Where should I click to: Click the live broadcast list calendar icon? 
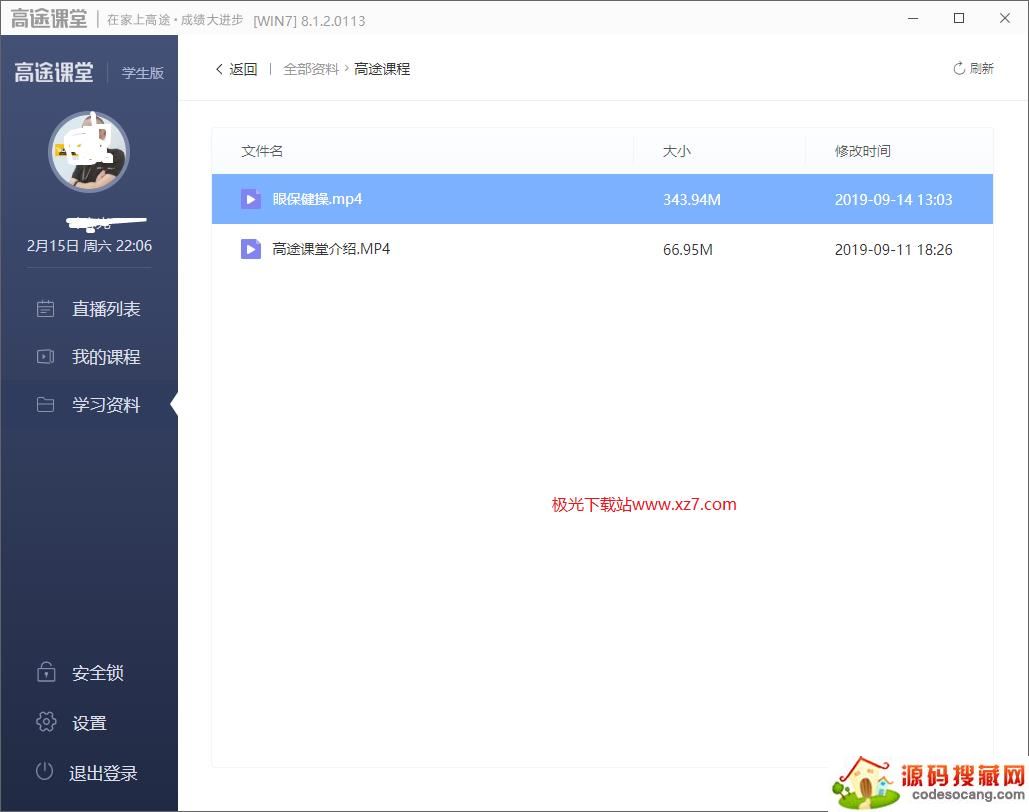tap(46, 309)
